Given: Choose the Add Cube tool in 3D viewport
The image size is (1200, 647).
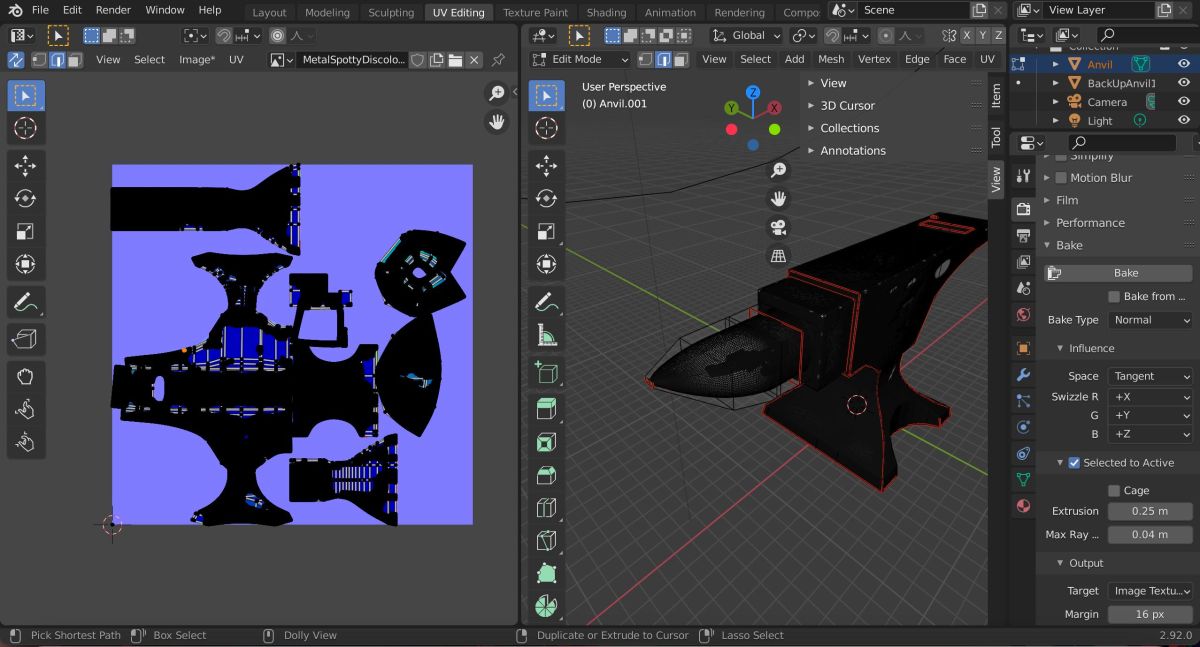Looking at the screenshot, I should [x=546, y=373].
